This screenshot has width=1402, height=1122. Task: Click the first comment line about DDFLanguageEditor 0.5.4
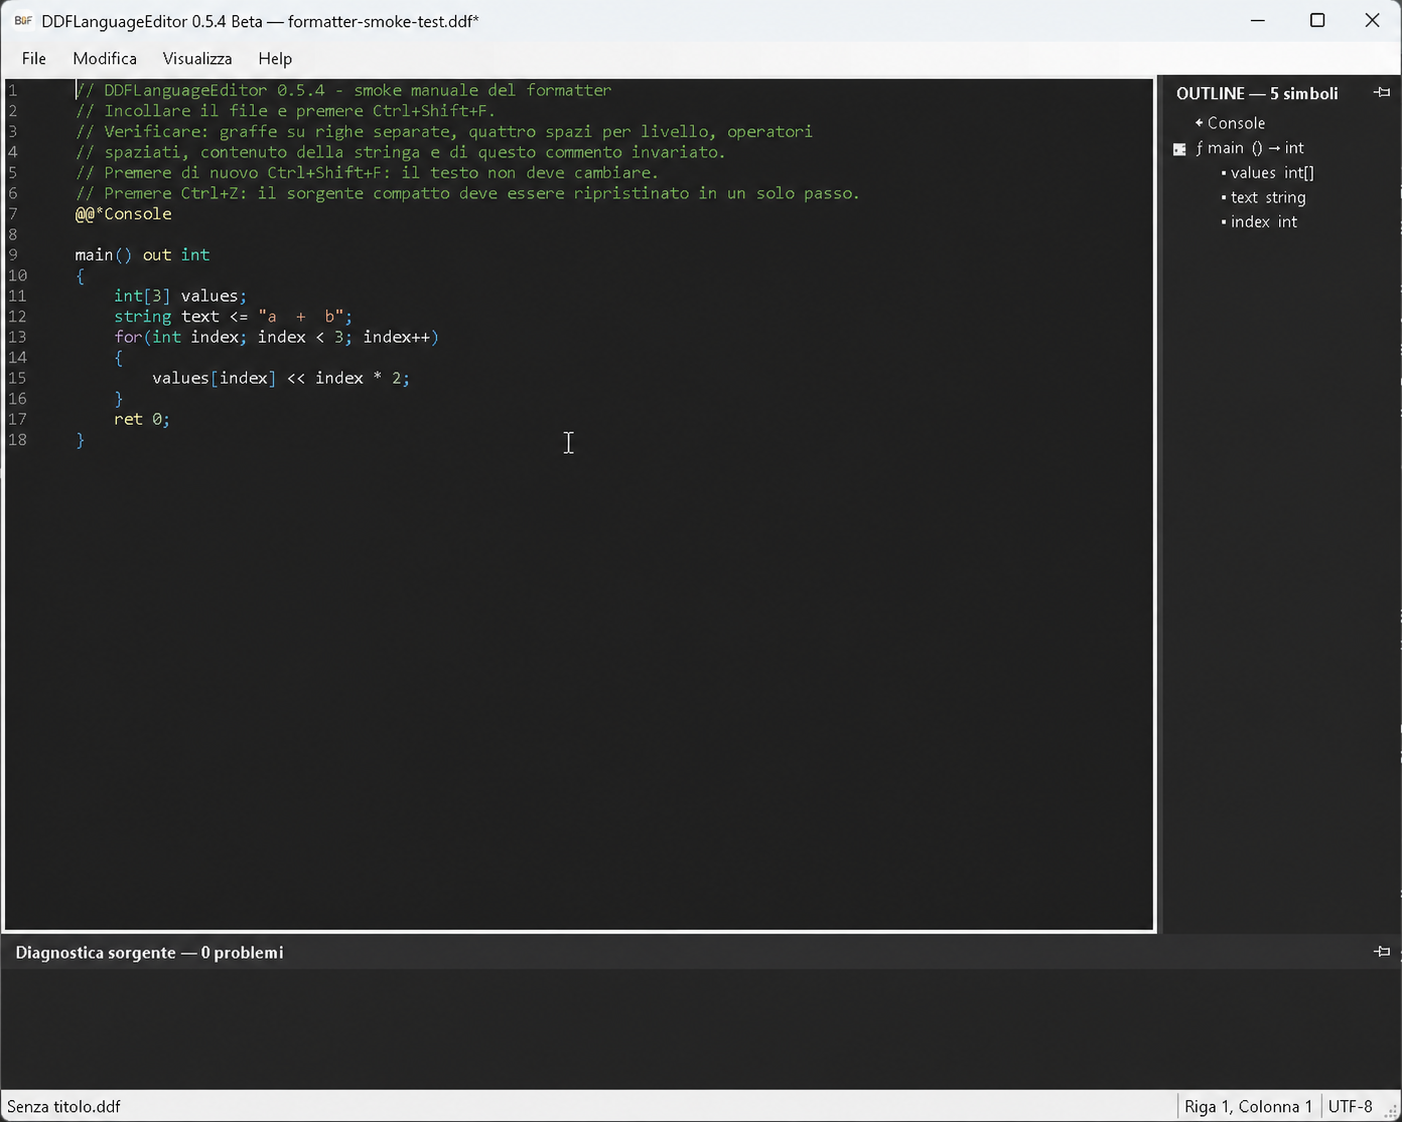(343, 90)
